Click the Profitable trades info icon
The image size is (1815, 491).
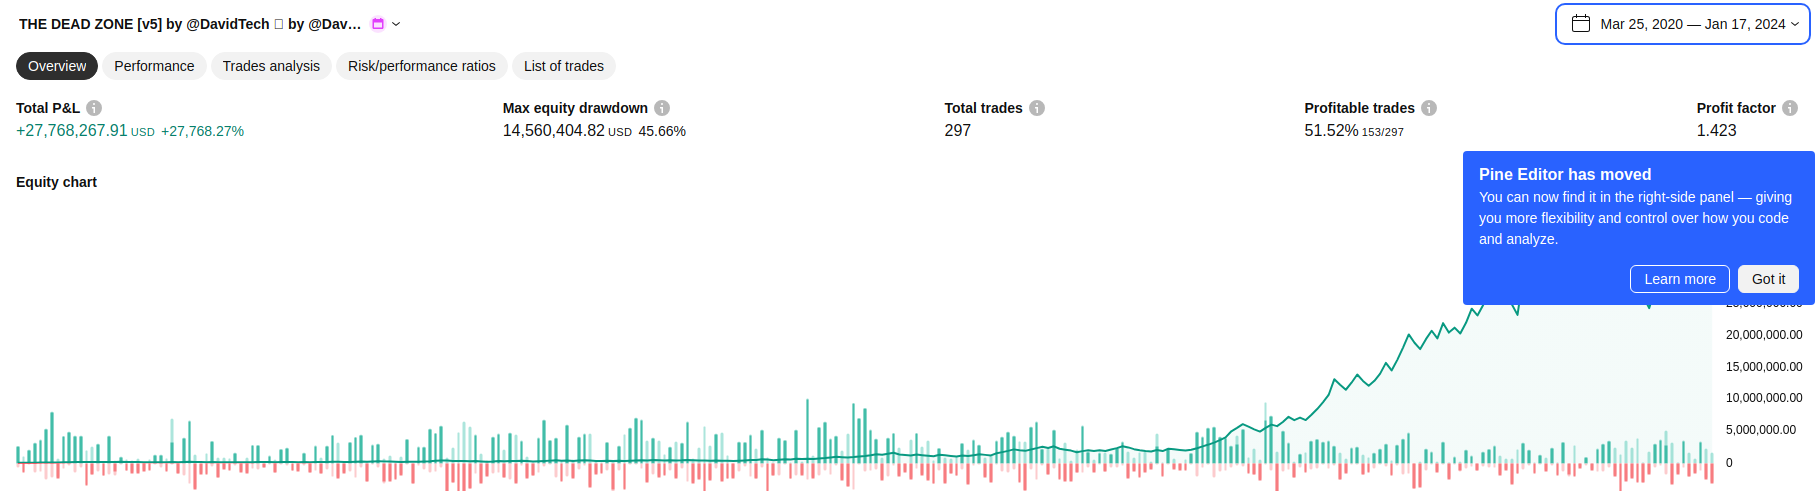point(1429,108)
